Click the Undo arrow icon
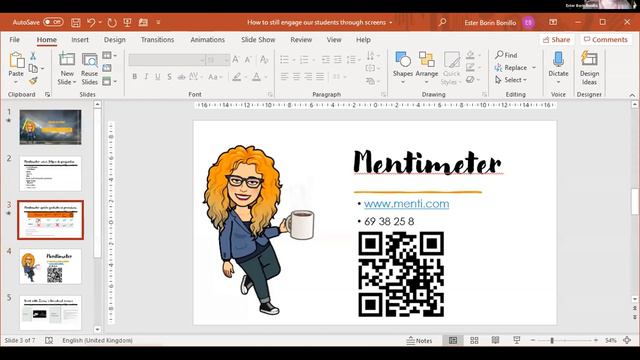 click(91, 22)
